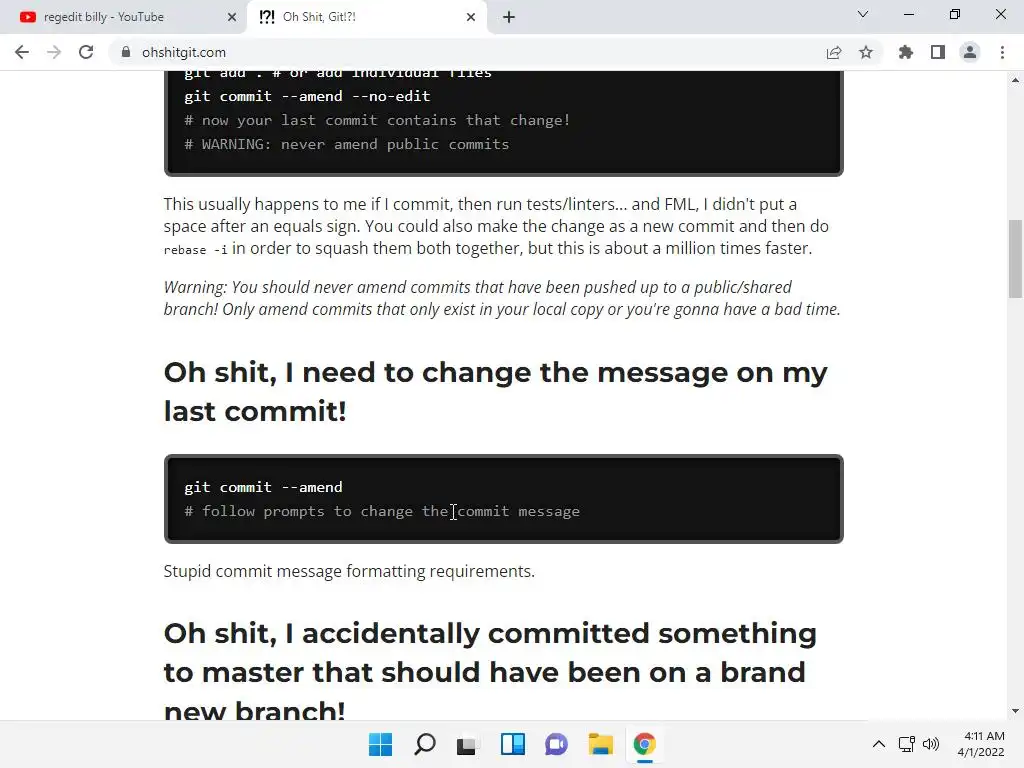Image resolution: width=1024 pixels, height=768 pixels.
Task: Open the Extensions puzzle icon
Action: click(x=906, y=52)
